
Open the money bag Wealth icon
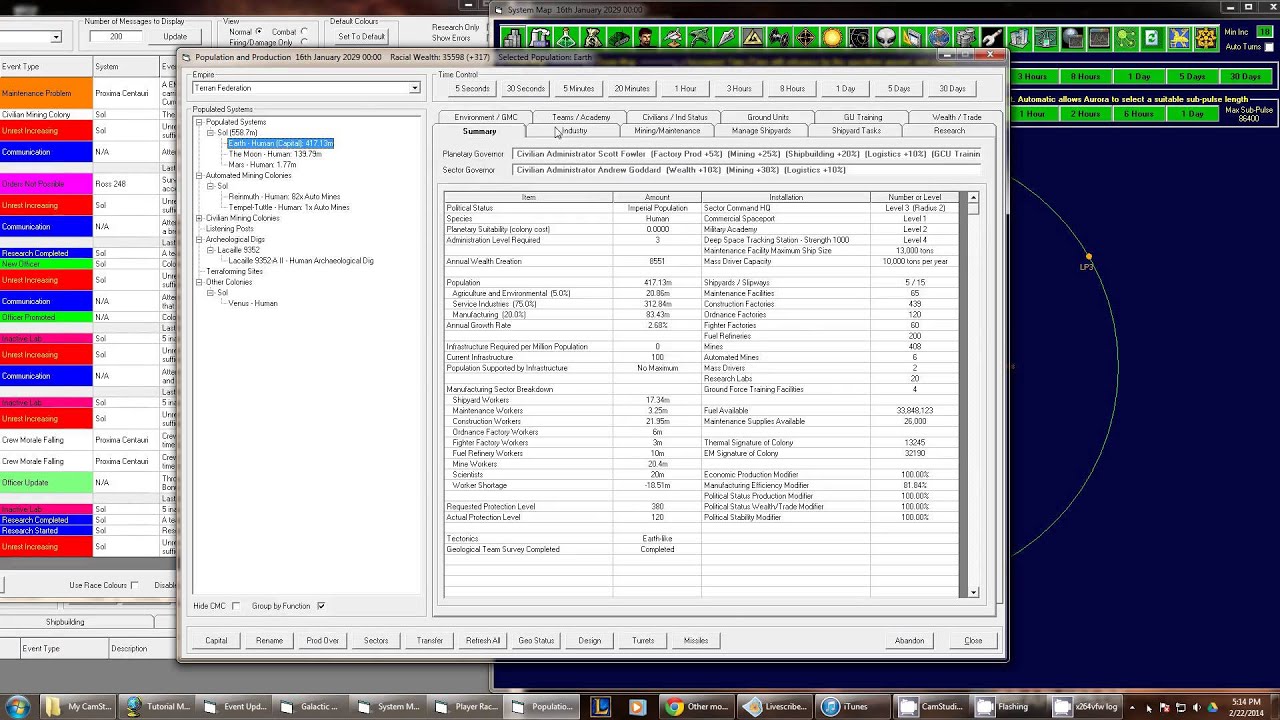pyautogui.click(x=593, y=38)
